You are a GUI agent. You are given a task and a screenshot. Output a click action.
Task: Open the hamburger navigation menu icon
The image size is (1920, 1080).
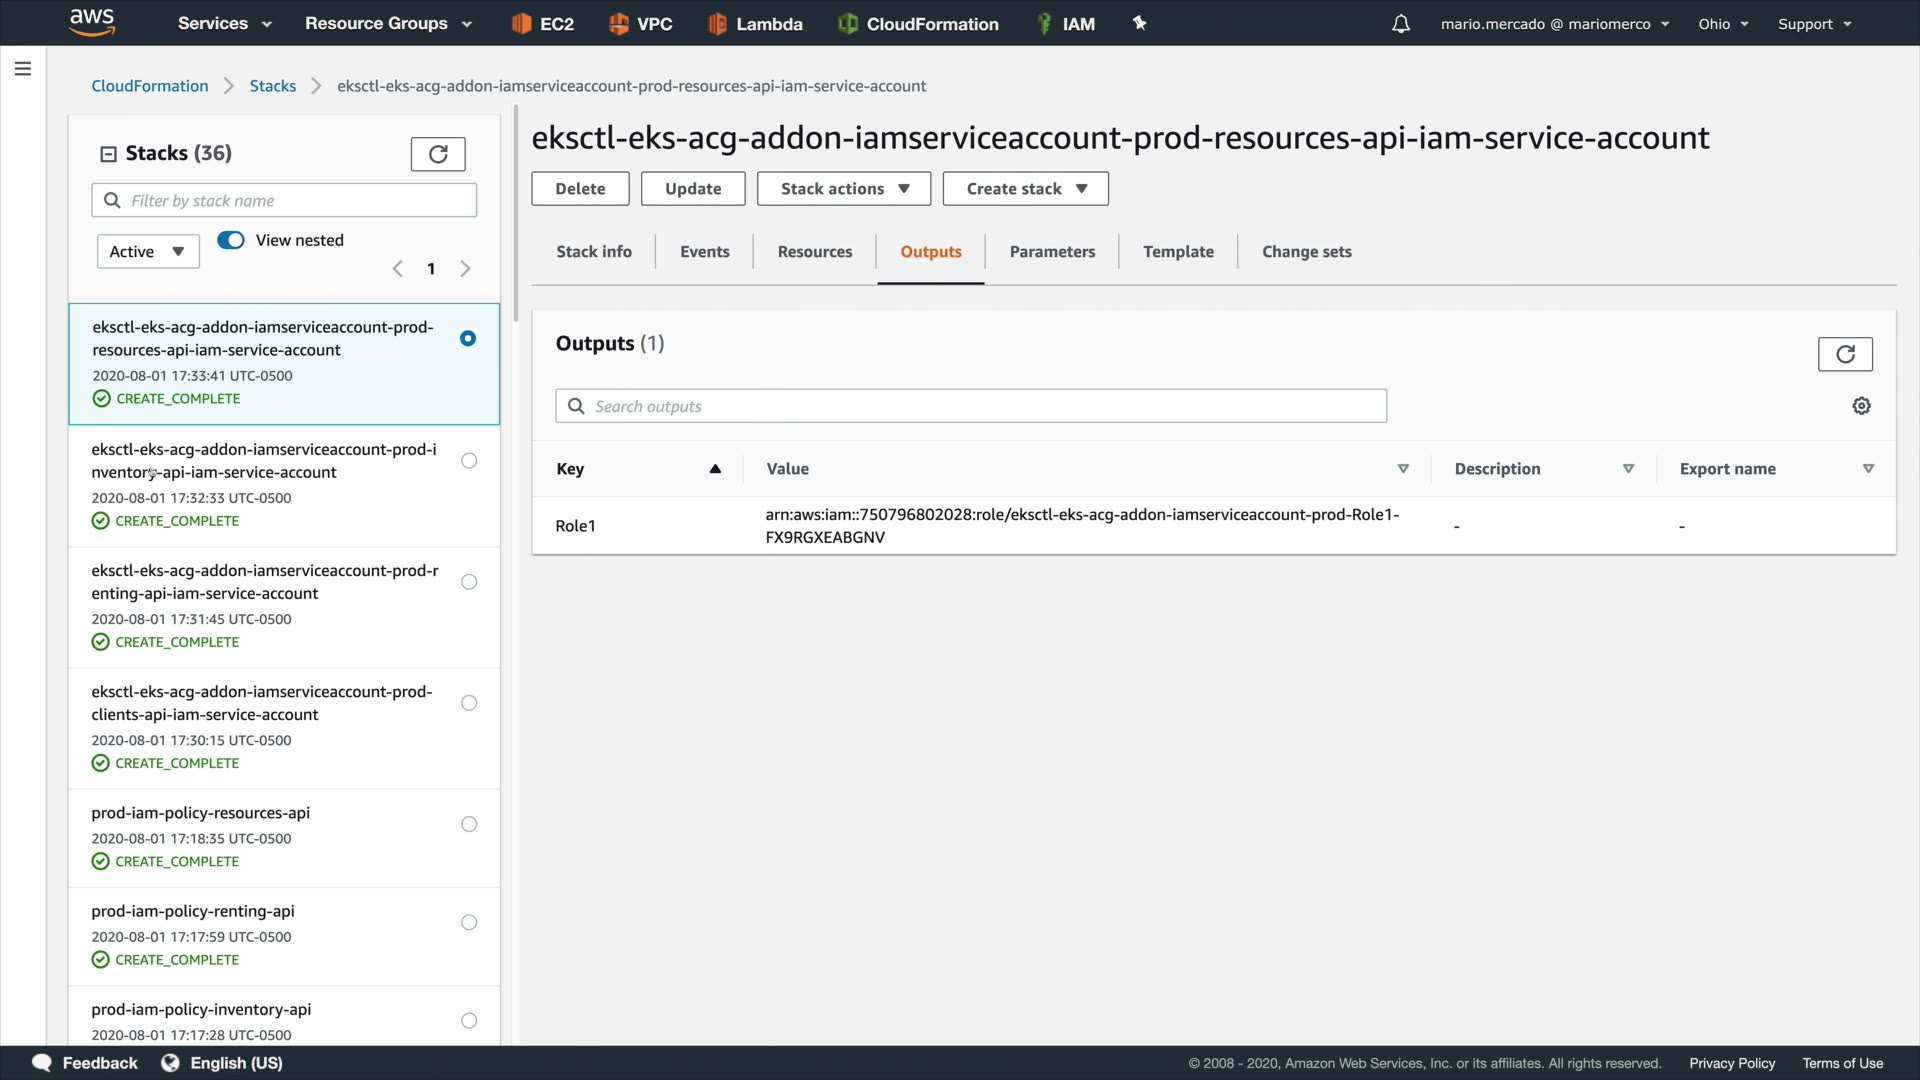[x=23, y=69]
